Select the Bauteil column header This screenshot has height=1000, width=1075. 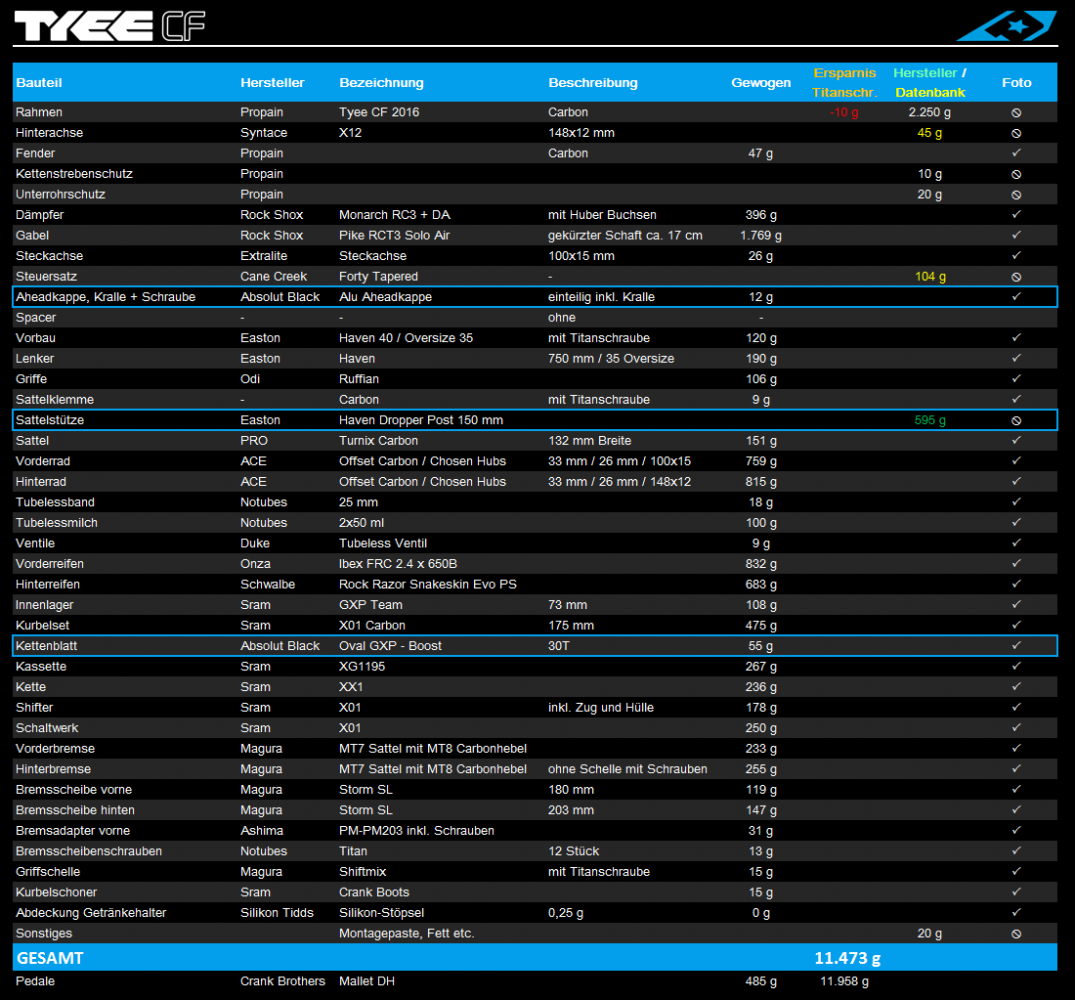[39, 83]
